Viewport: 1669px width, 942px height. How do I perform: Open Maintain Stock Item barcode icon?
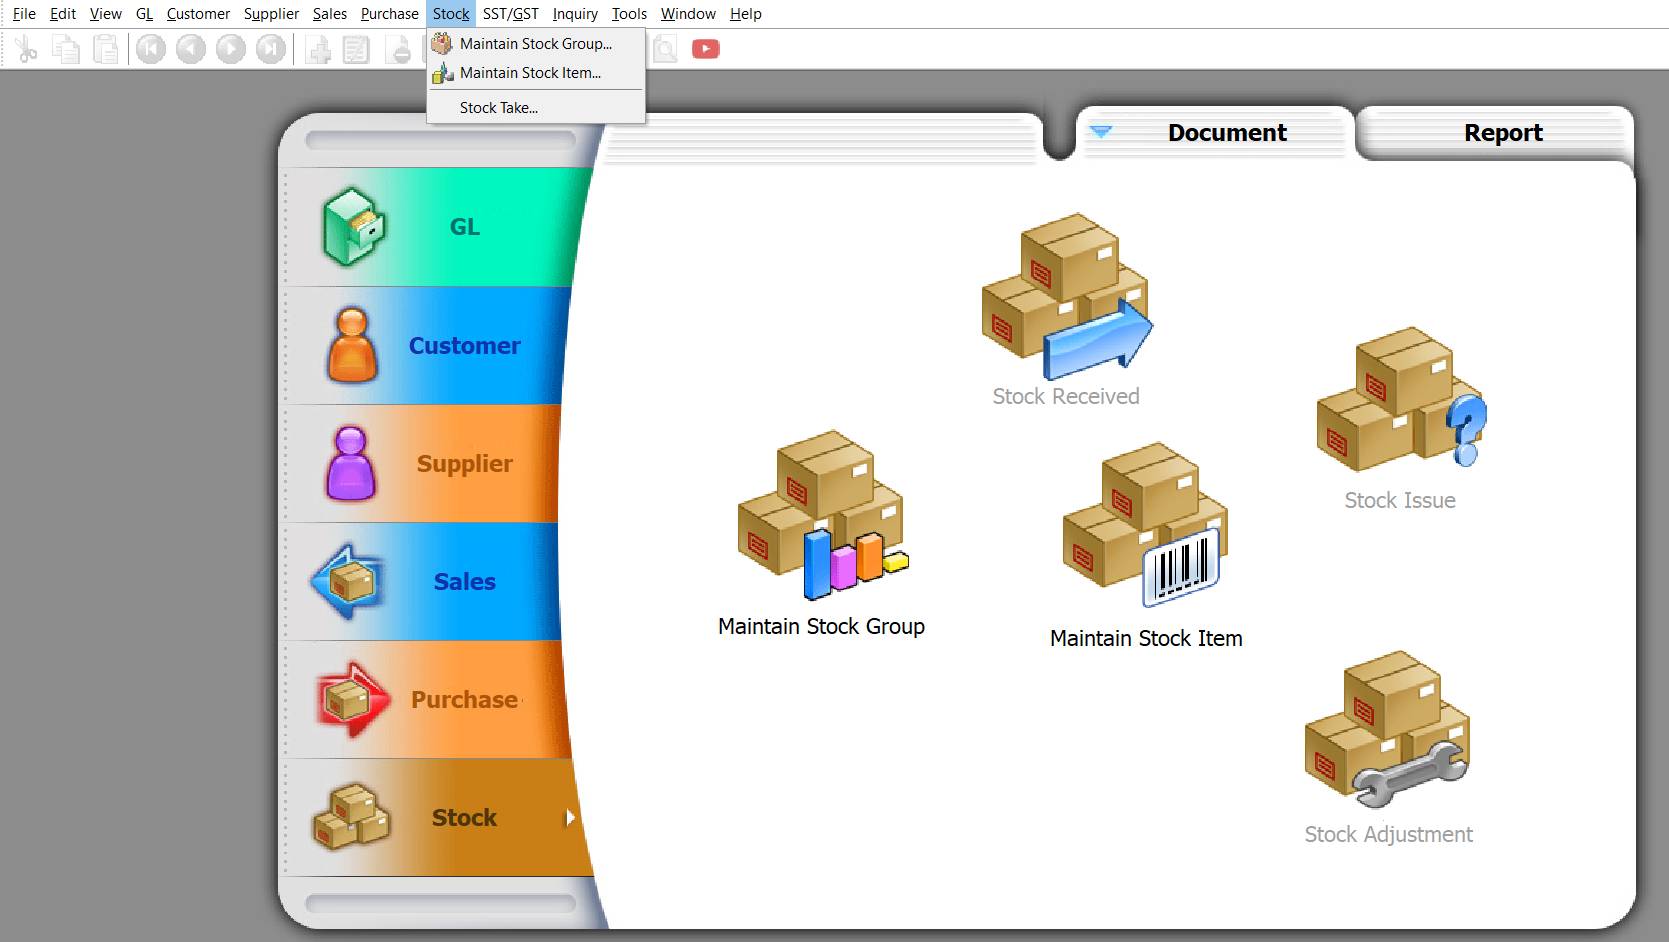[1145, 526]
